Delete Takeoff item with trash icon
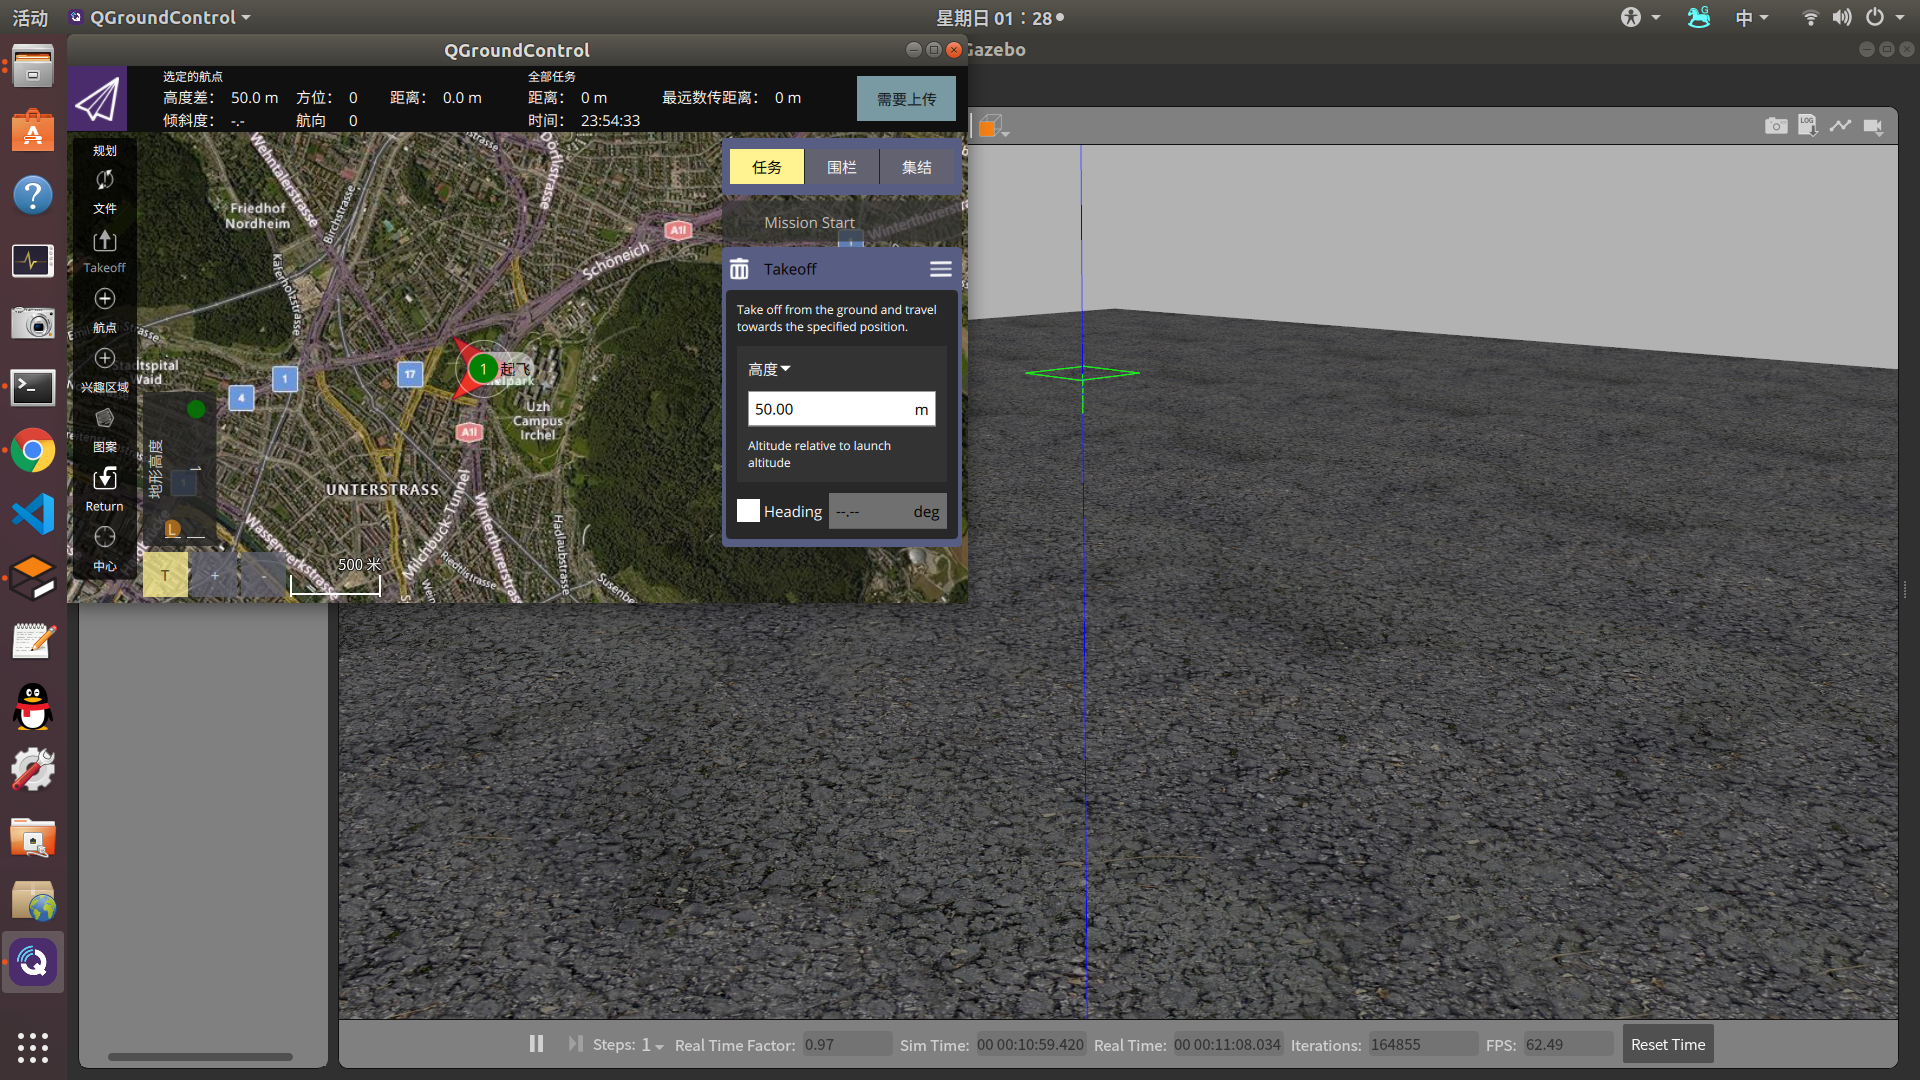Screen dimensions: 1920x1080 [x=739, y=269]
